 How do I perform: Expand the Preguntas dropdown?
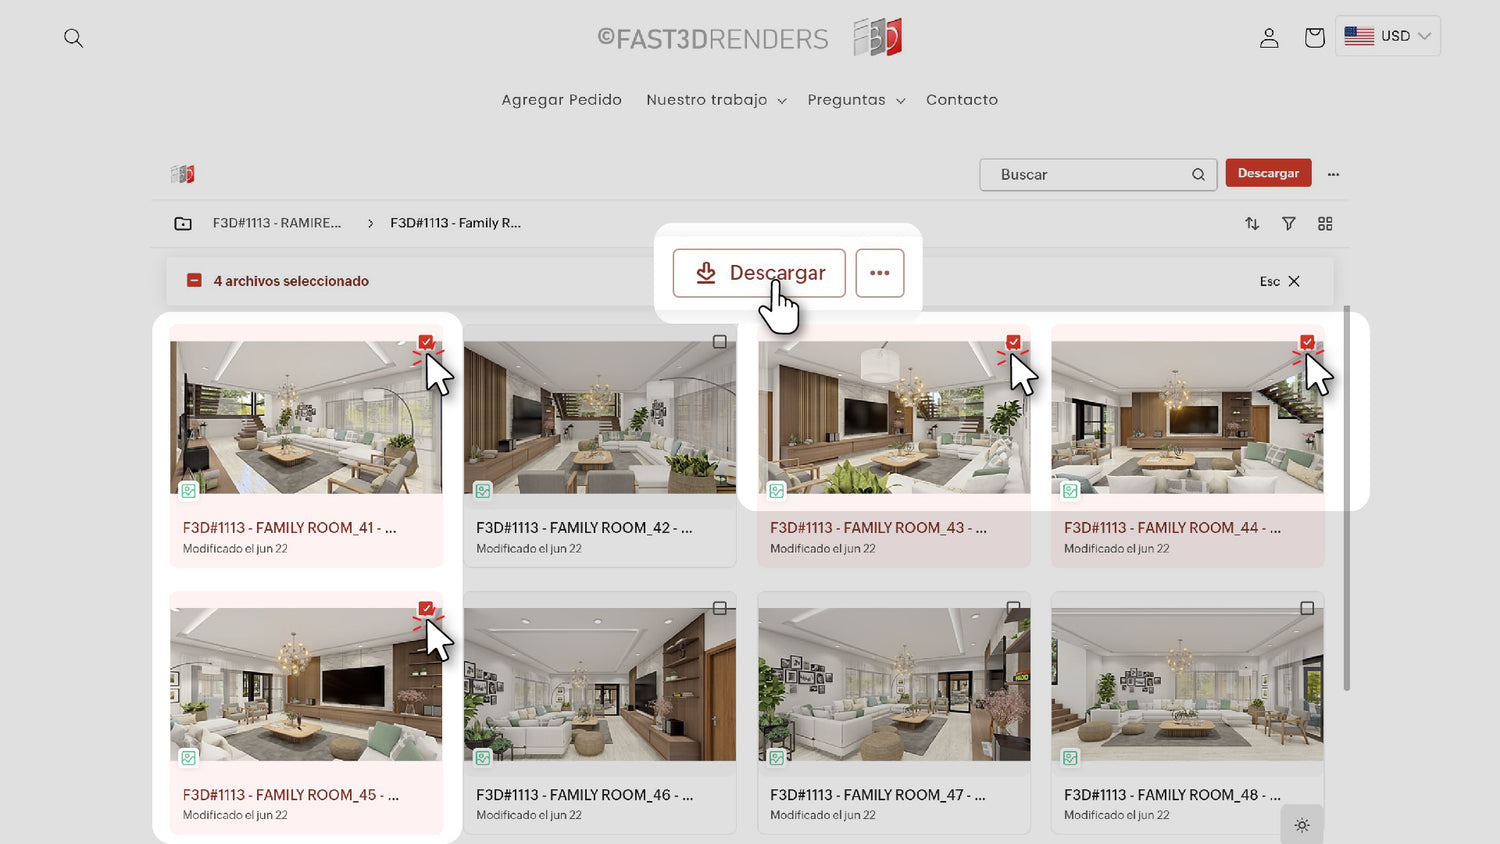click(855, 100)
